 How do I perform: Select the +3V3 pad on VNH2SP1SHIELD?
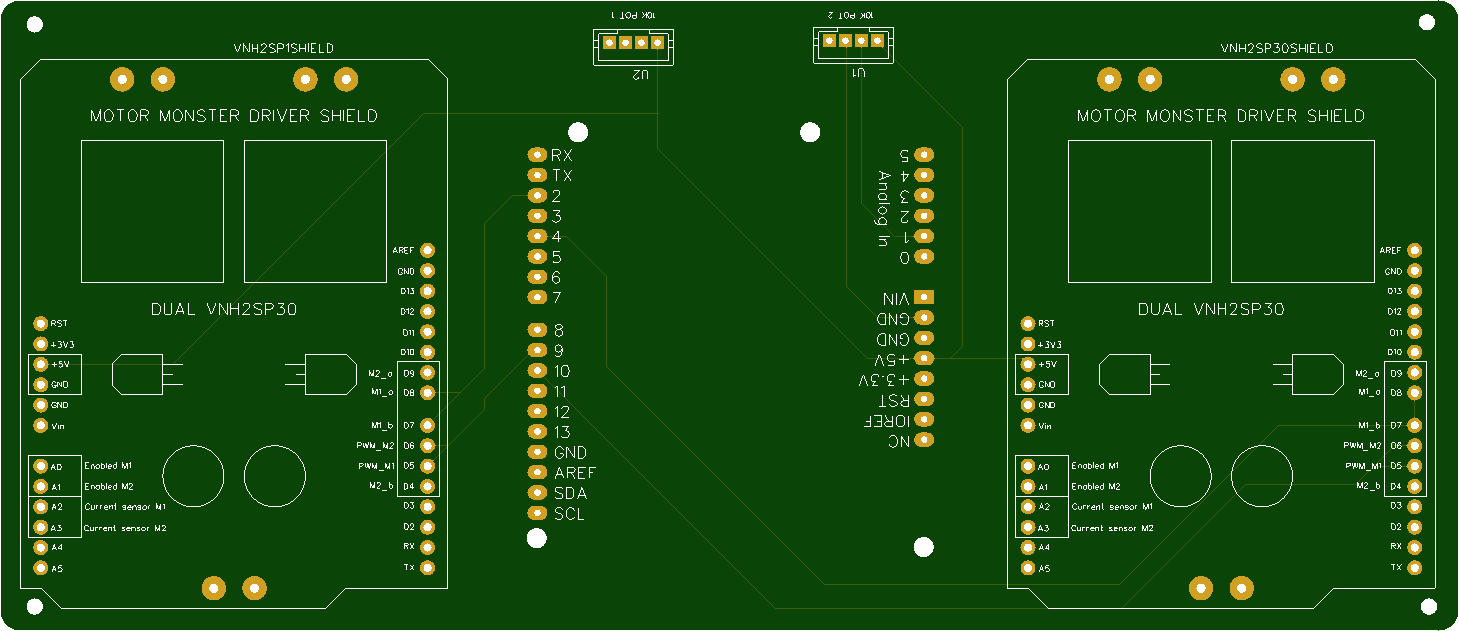[41, 344]
